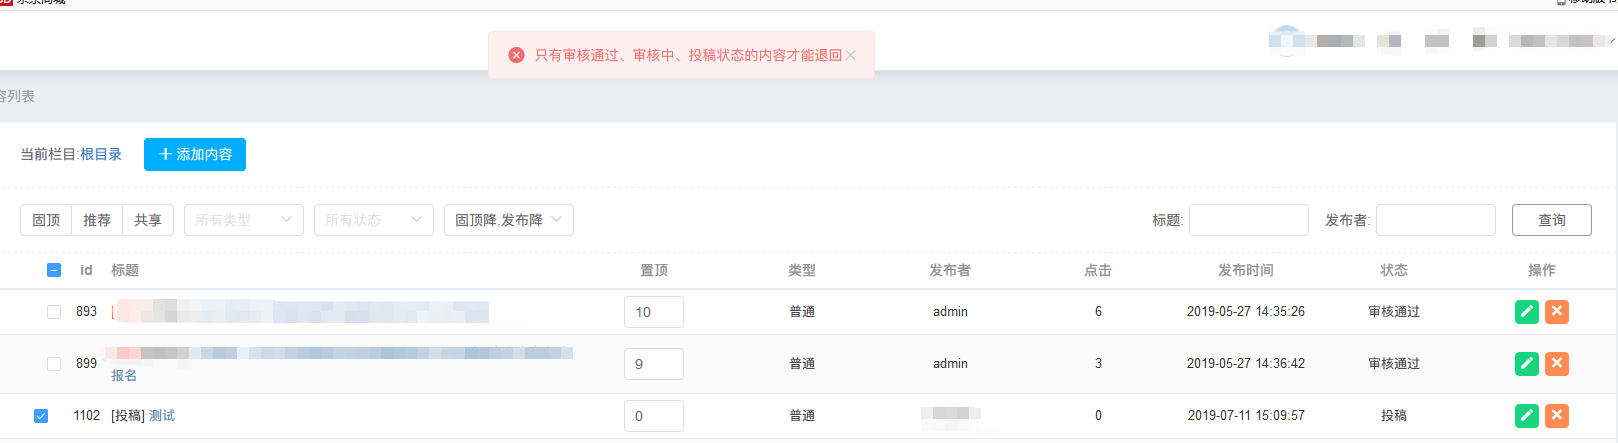Click the 标题 search input field

[1248, 220]
